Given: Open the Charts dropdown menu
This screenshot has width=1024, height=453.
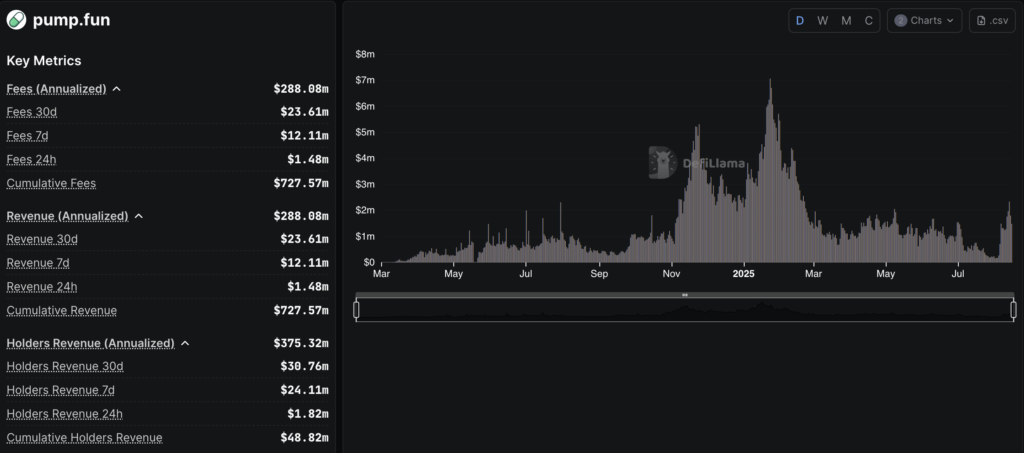Looking at the screenshot, I should click(x=924, y=21).
